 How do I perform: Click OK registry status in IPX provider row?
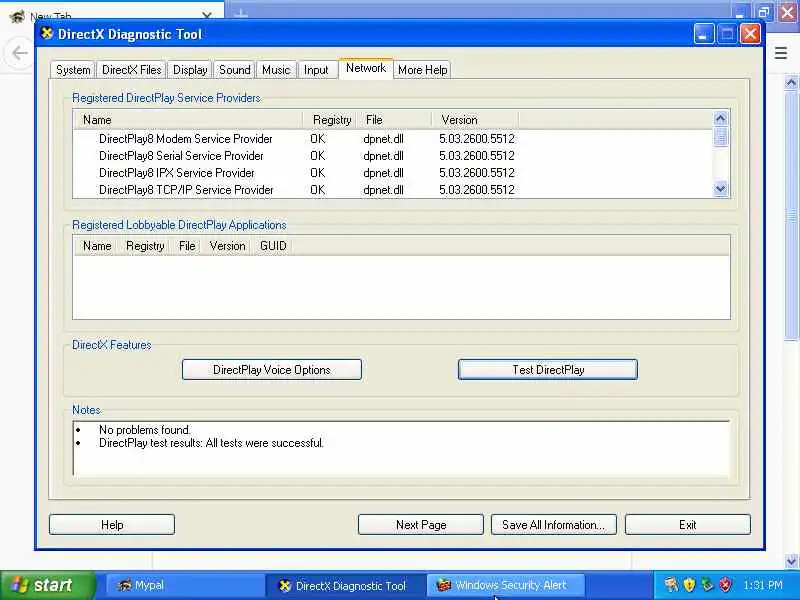317,173
